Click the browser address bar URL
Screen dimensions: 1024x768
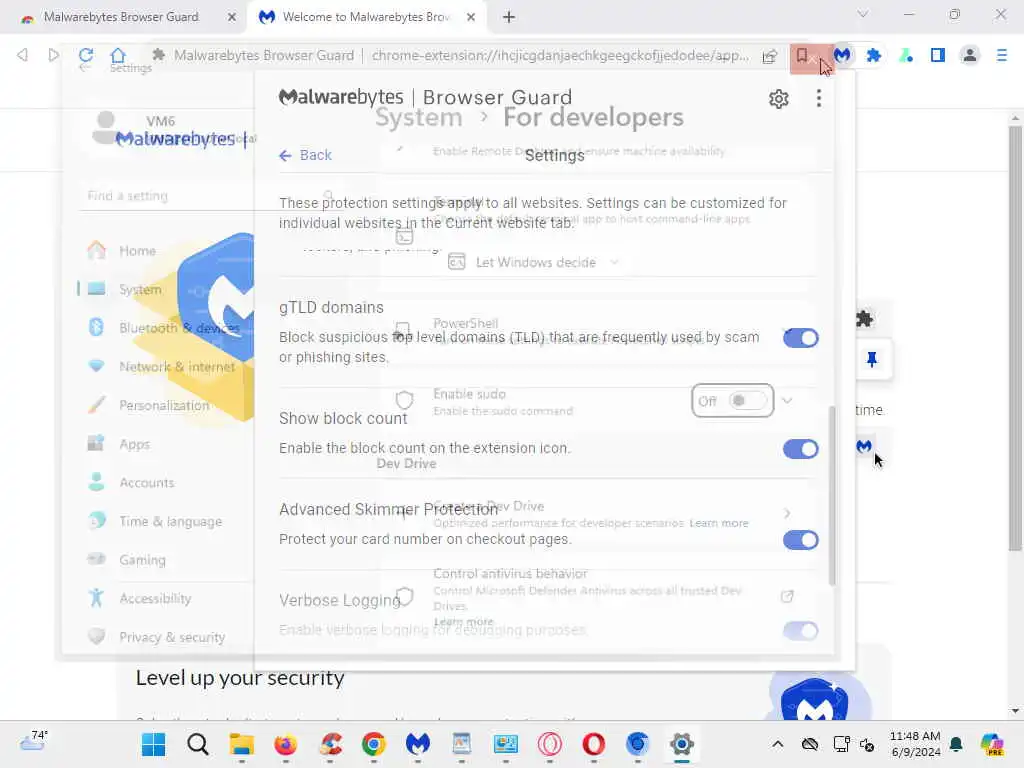pyautogui.click(x=560, y=56)
